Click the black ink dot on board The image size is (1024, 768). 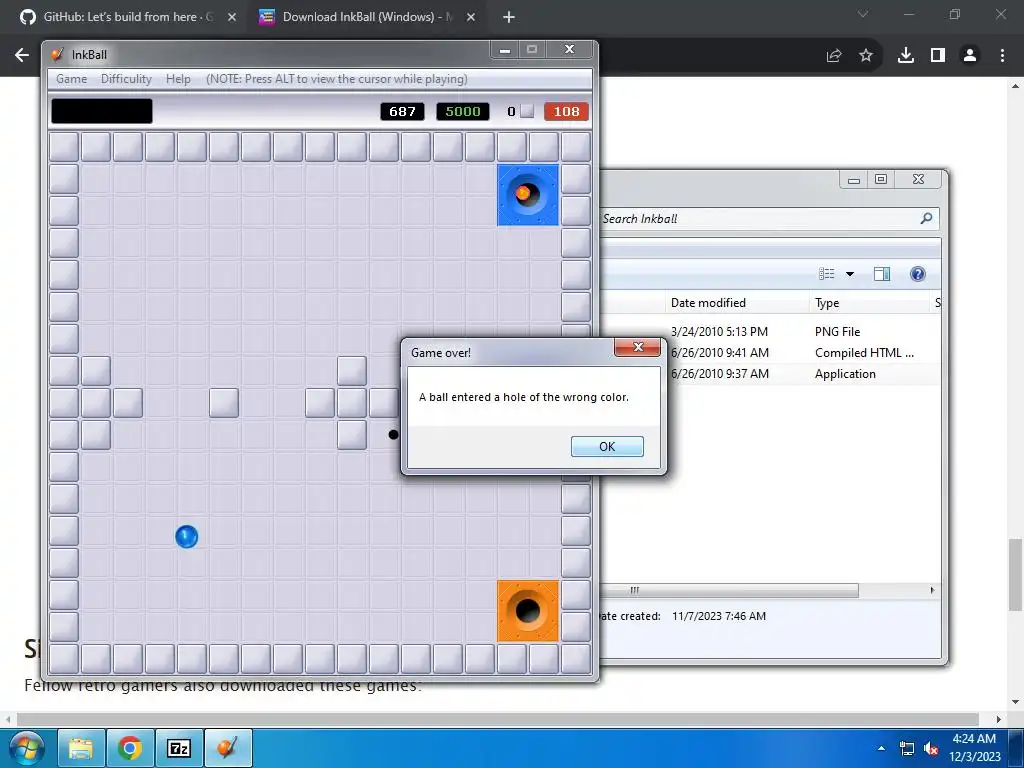[393, 434]
